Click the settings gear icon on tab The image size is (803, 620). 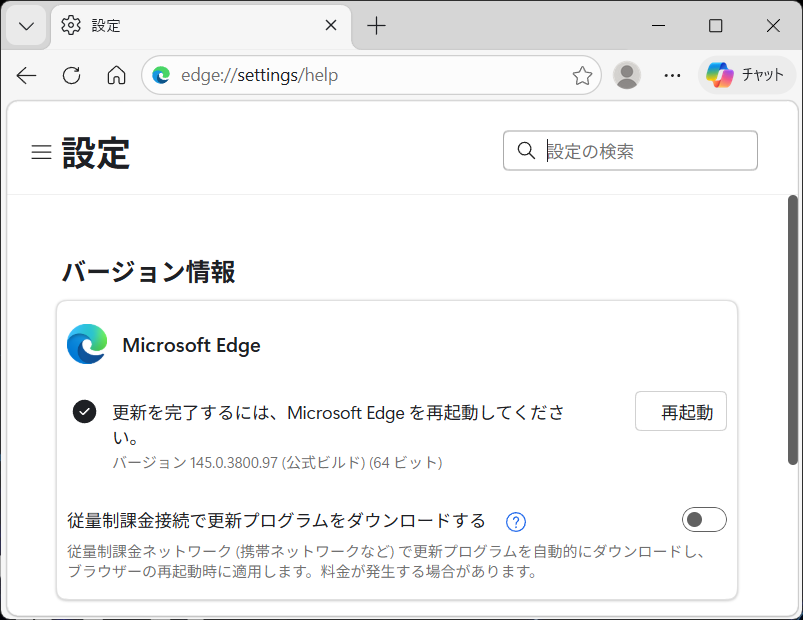(71, 25)
